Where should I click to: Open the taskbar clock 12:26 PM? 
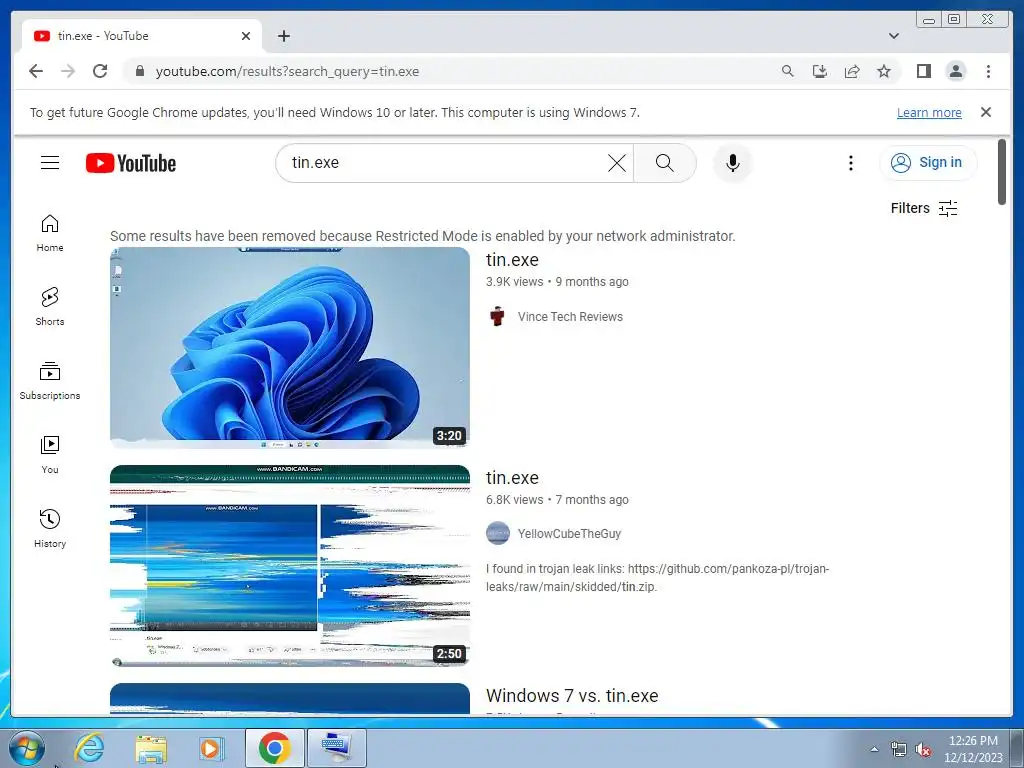973,749
